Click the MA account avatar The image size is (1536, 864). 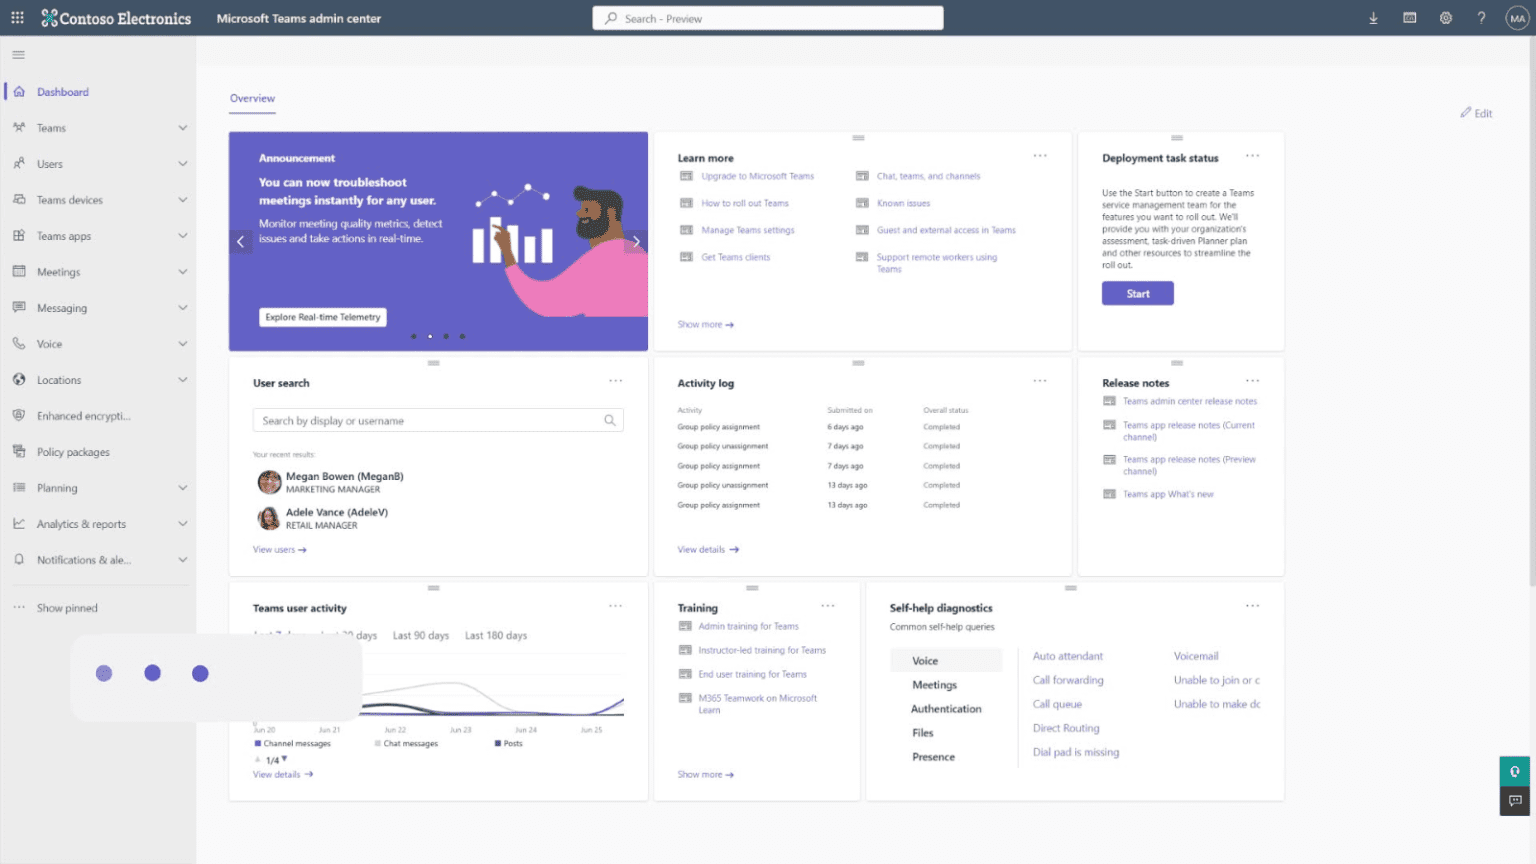point(1517,17)
